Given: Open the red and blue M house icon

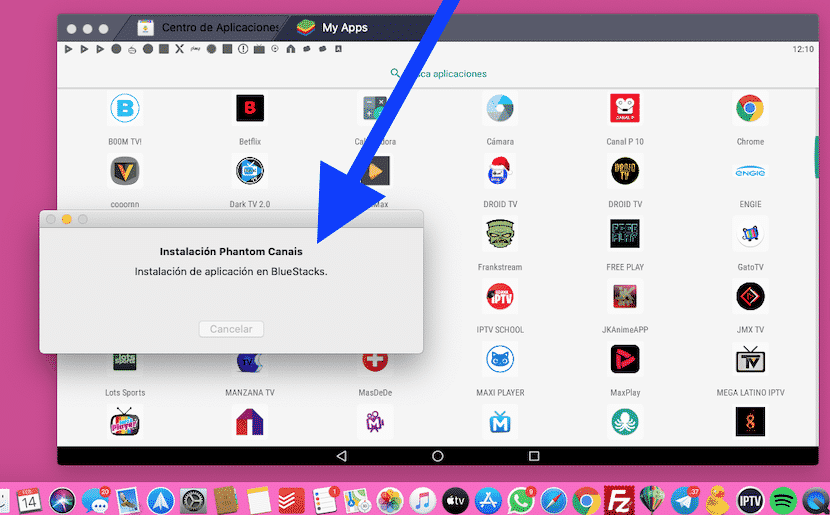Looking at the screenshot, I should [x=250, y=422].
